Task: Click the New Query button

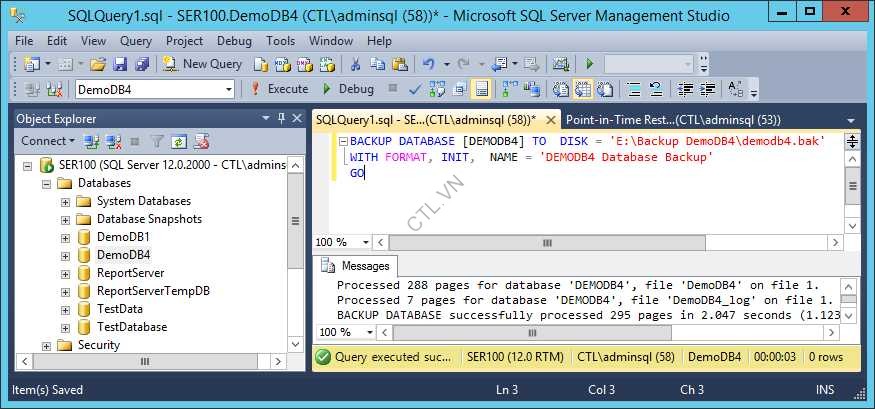Action: [203, 64]
